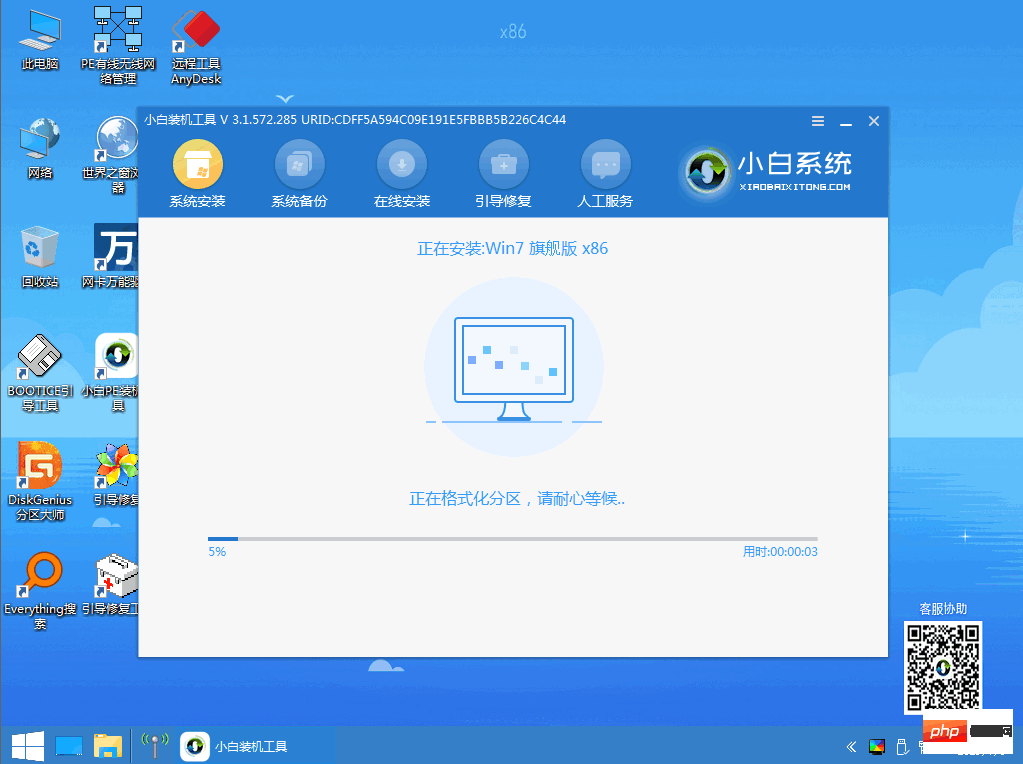The height and width of the screenshot is (764, 1023).
Task: Click the monitor illustration in installer
Action: pyautogui.click(x=514, y=369)
